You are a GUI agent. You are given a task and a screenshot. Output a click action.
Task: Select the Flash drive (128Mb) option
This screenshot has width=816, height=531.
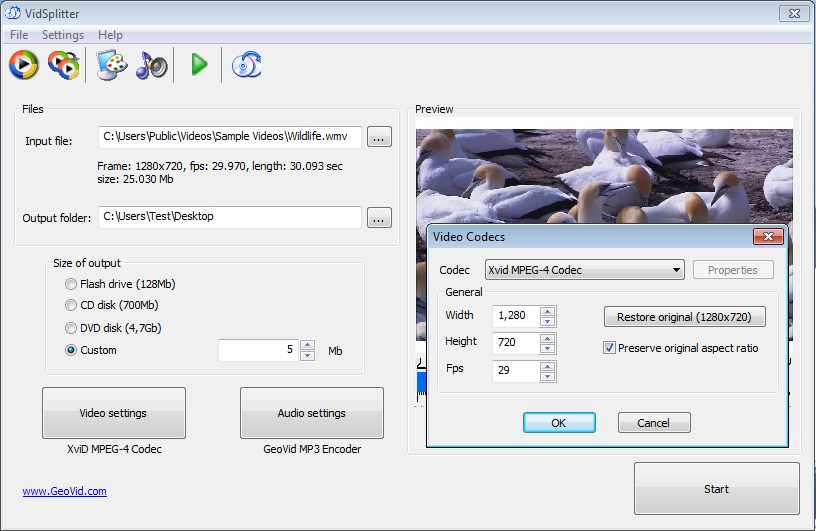[x=71, y=284]
